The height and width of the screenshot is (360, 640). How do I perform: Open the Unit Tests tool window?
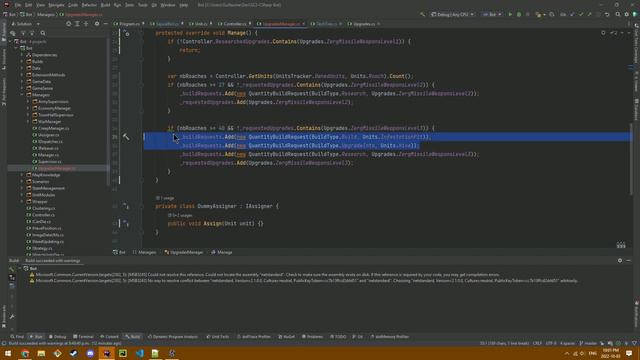point(218,337)
